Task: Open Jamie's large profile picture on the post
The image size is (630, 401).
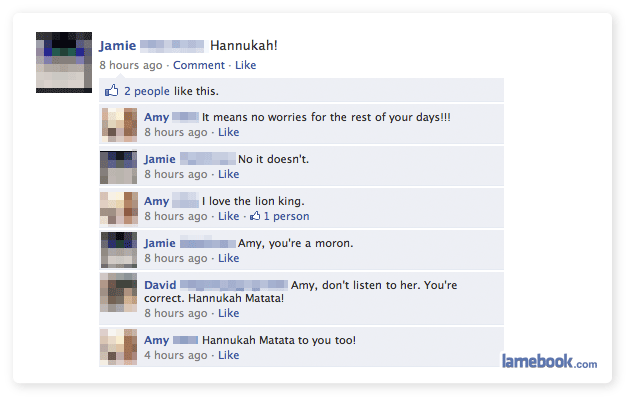Action: (64, 62)
